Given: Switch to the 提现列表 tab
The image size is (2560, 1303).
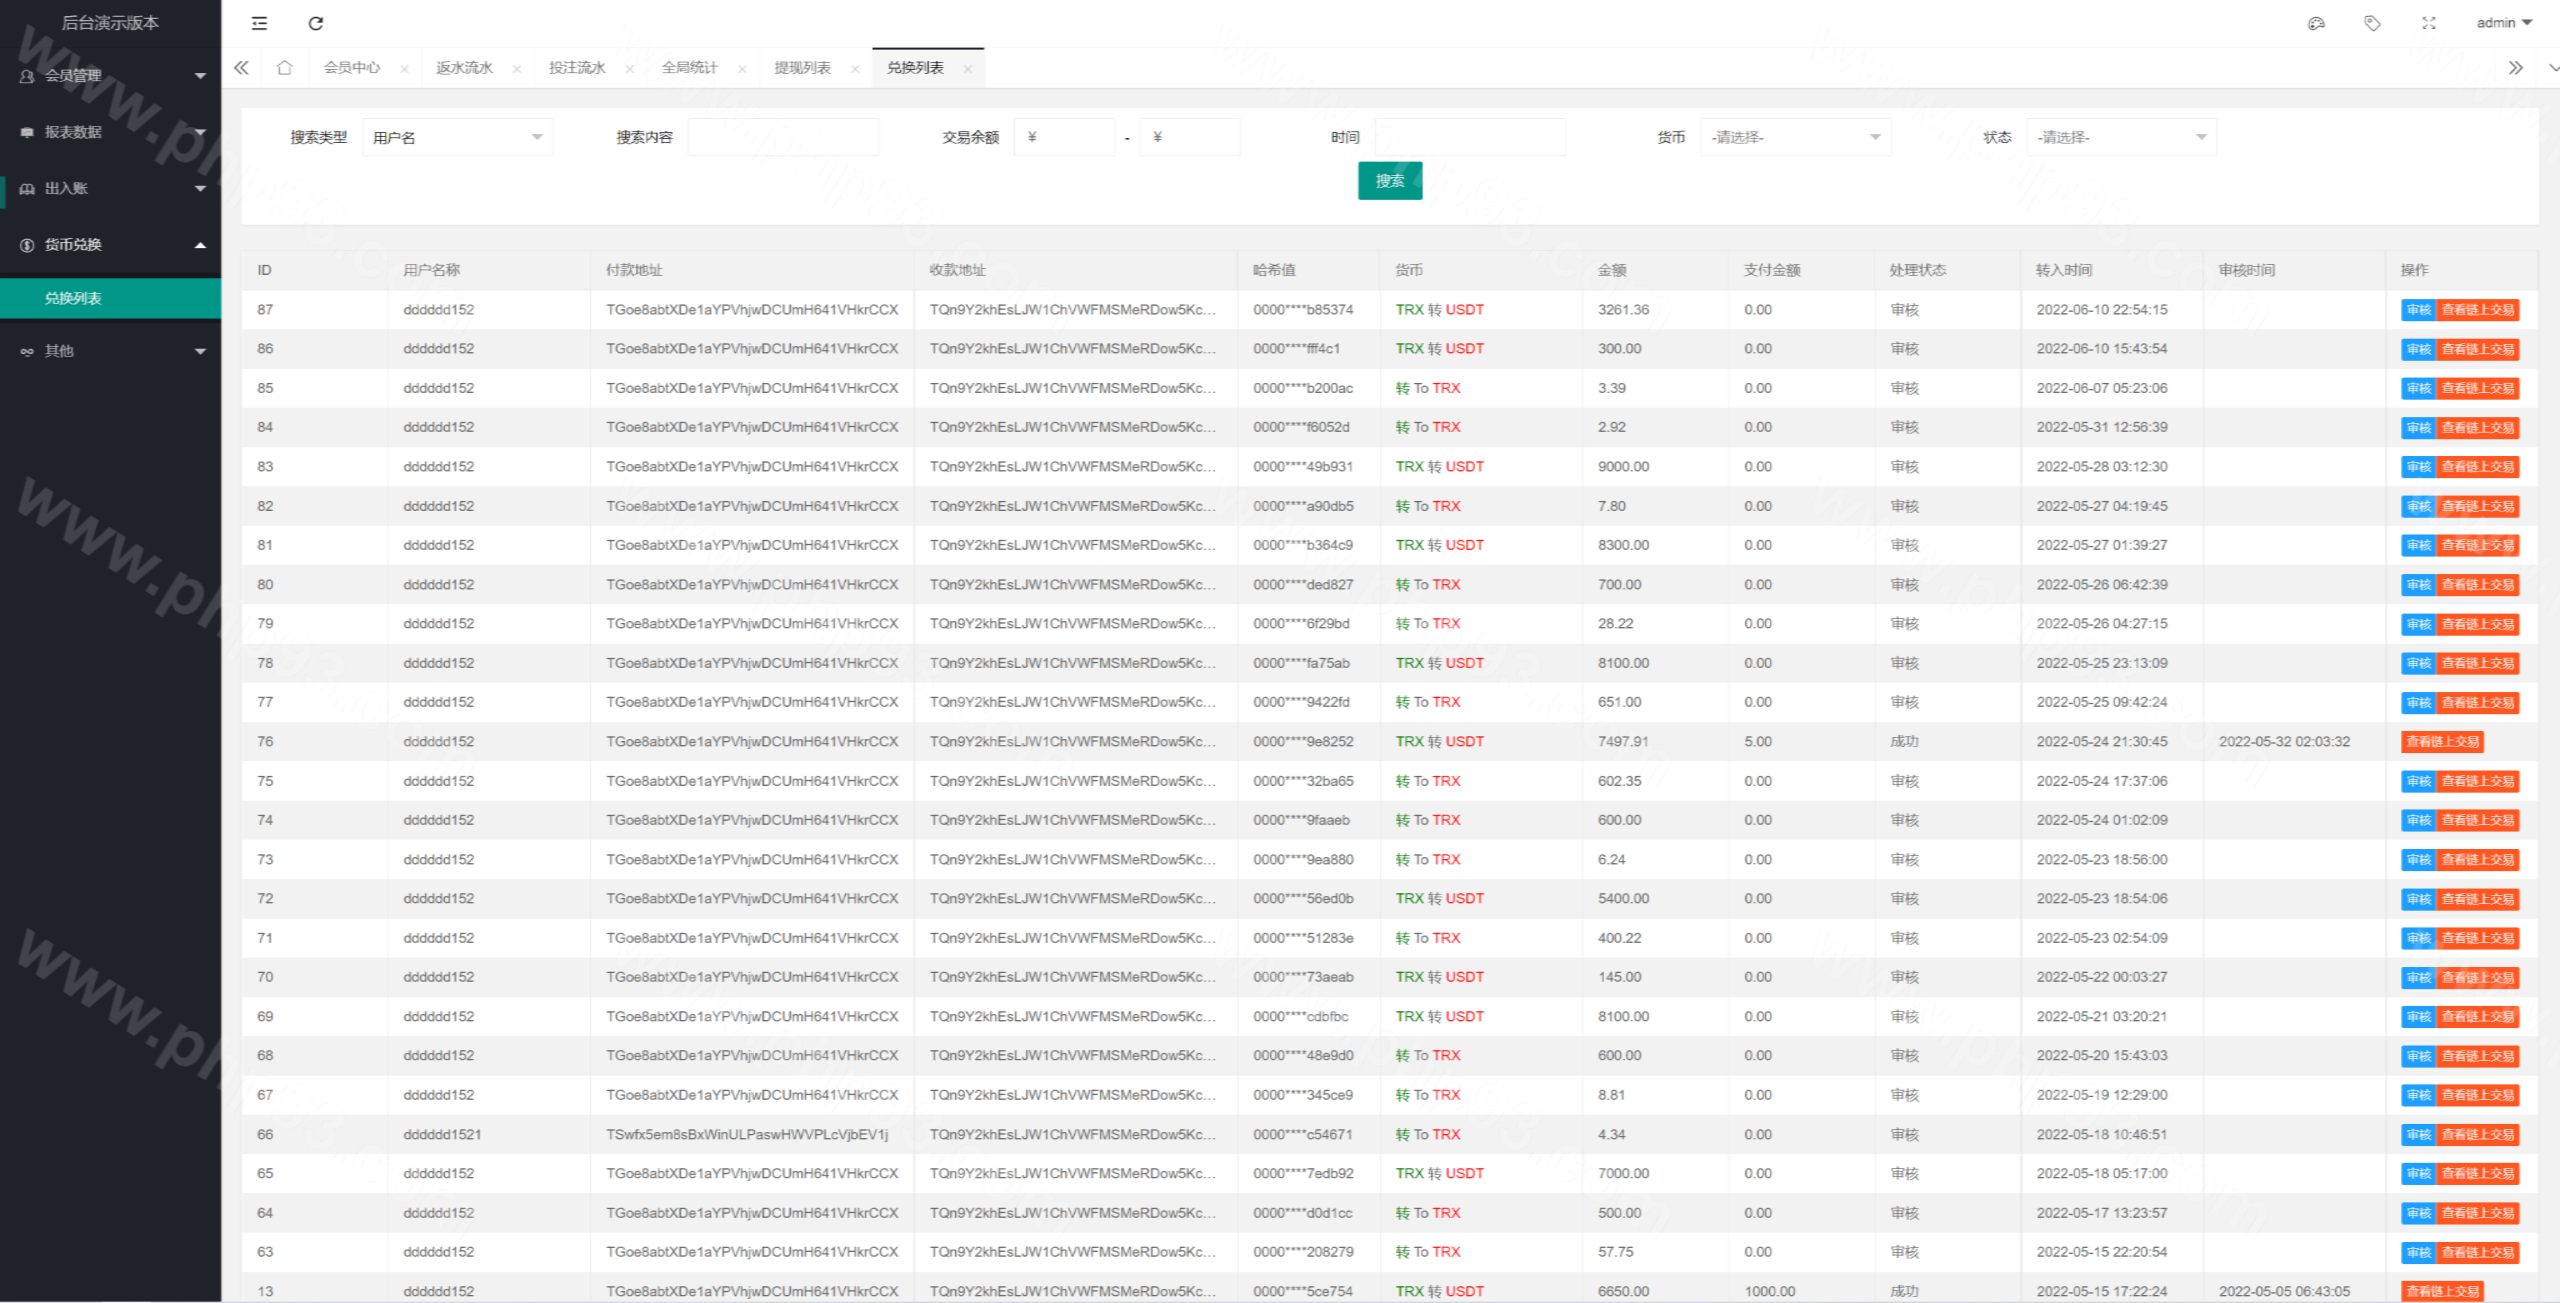Looking at the screenshot, I should coord(803,68).
